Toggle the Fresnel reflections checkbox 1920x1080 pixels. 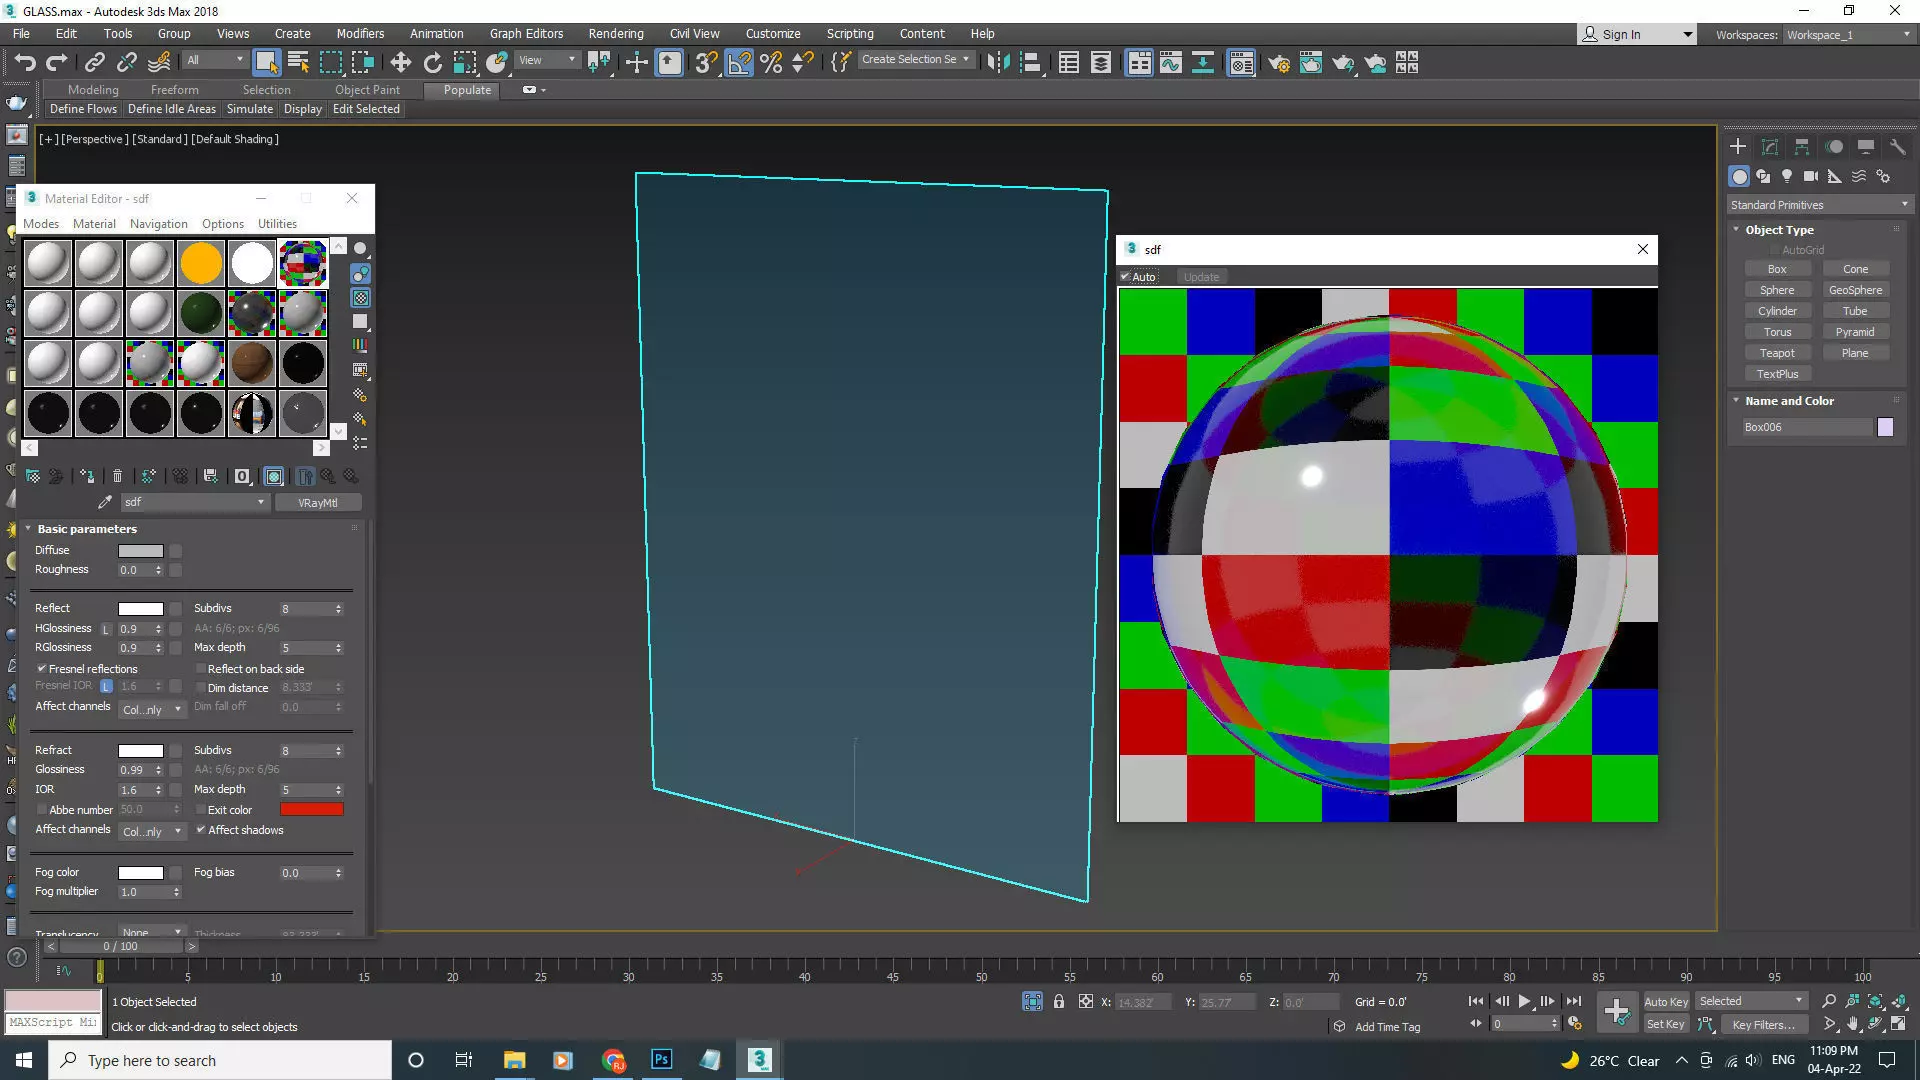(x=42, y=668)
